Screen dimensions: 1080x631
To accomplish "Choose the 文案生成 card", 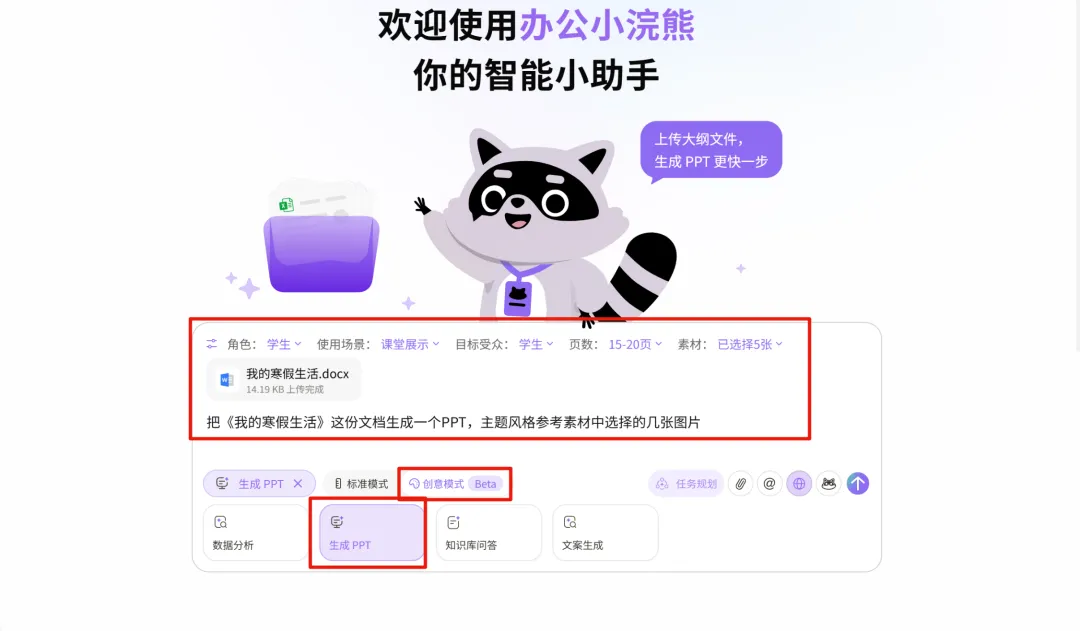I will (x=605, y=532).
